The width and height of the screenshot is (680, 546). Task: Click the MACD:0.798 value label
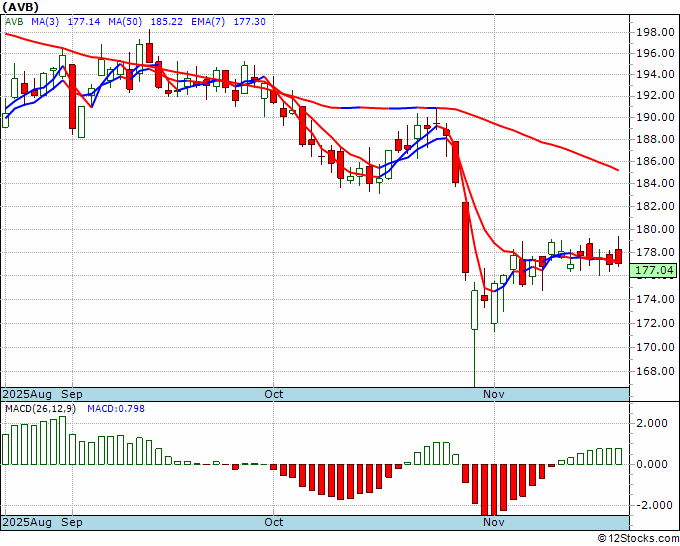116,409
